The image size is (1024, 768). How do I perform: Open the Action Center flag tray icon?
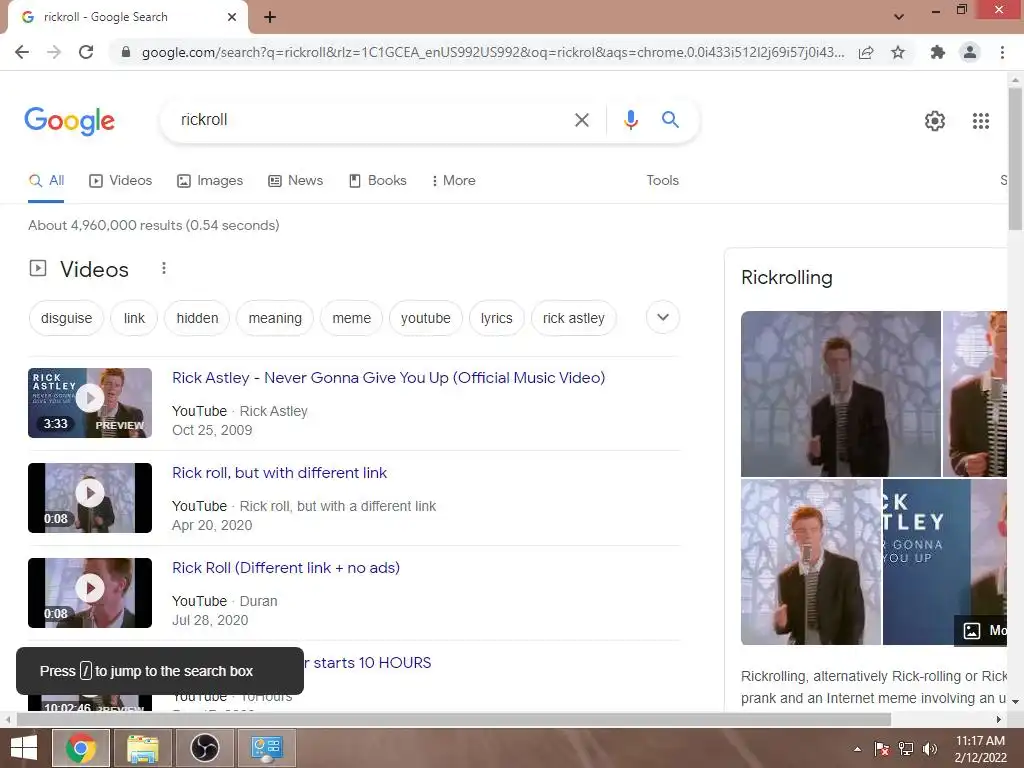[x=882, y=749]
